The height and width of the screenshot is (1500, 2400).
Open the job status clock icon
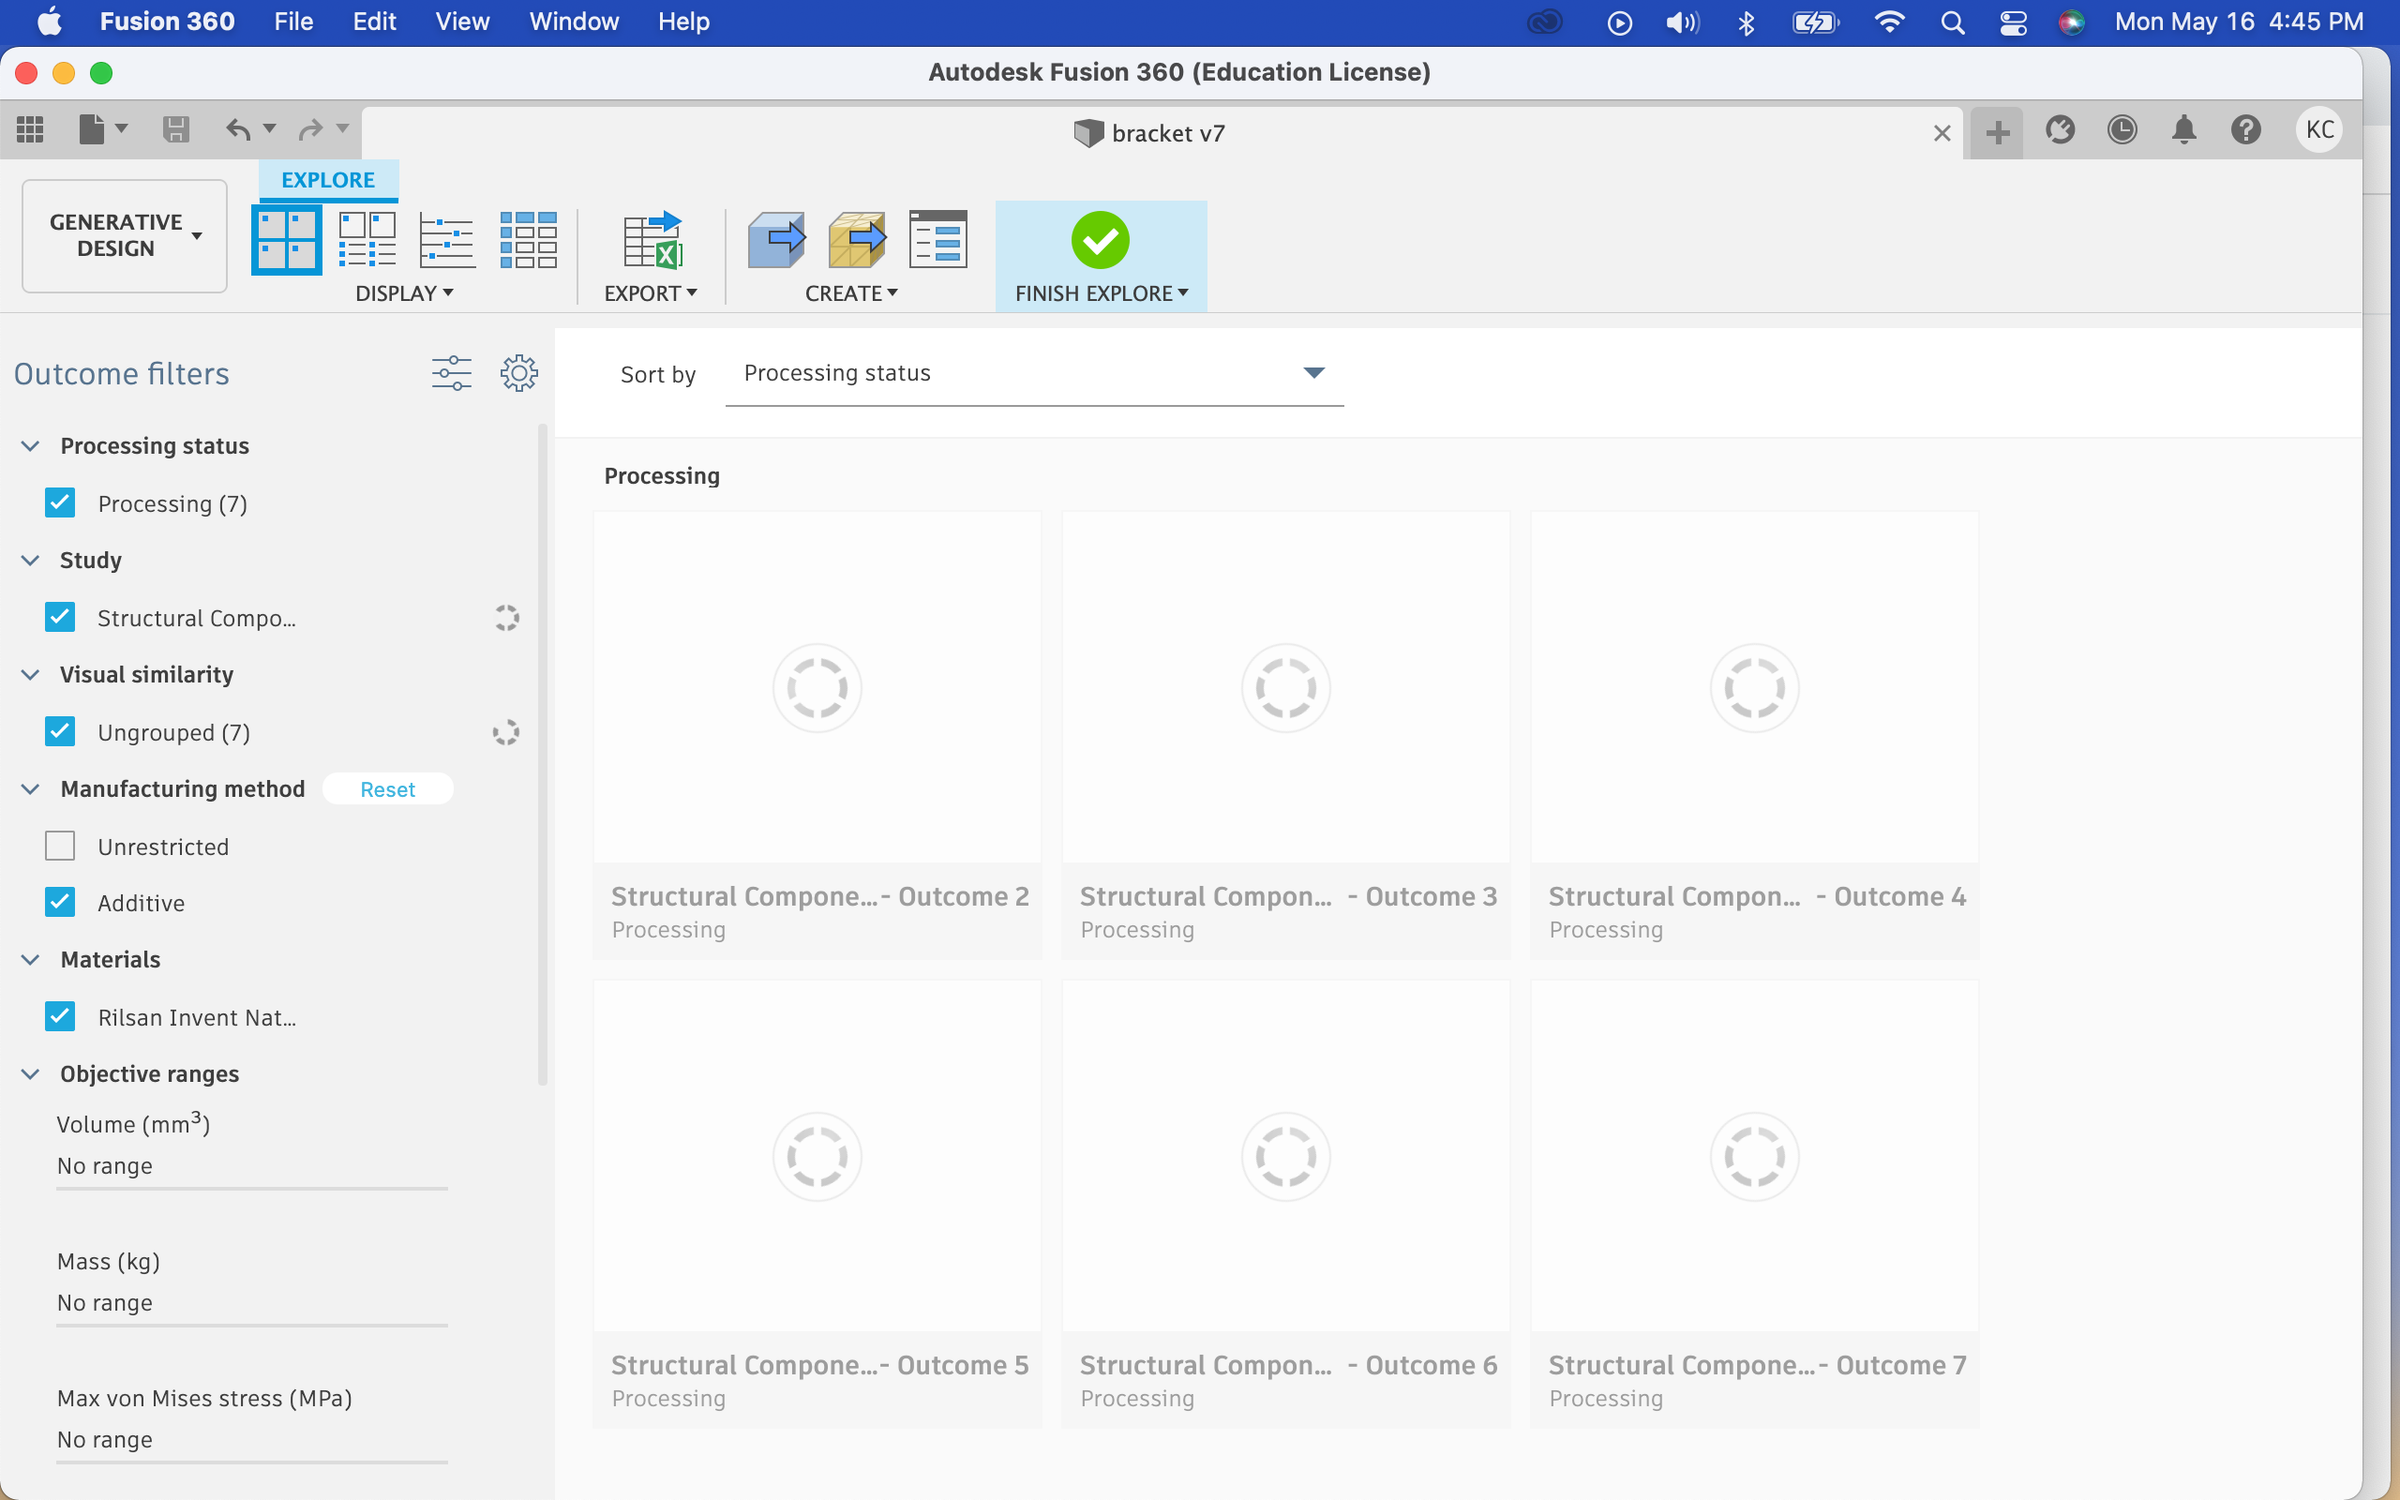pyautogui.click(x=2122, y=130)
